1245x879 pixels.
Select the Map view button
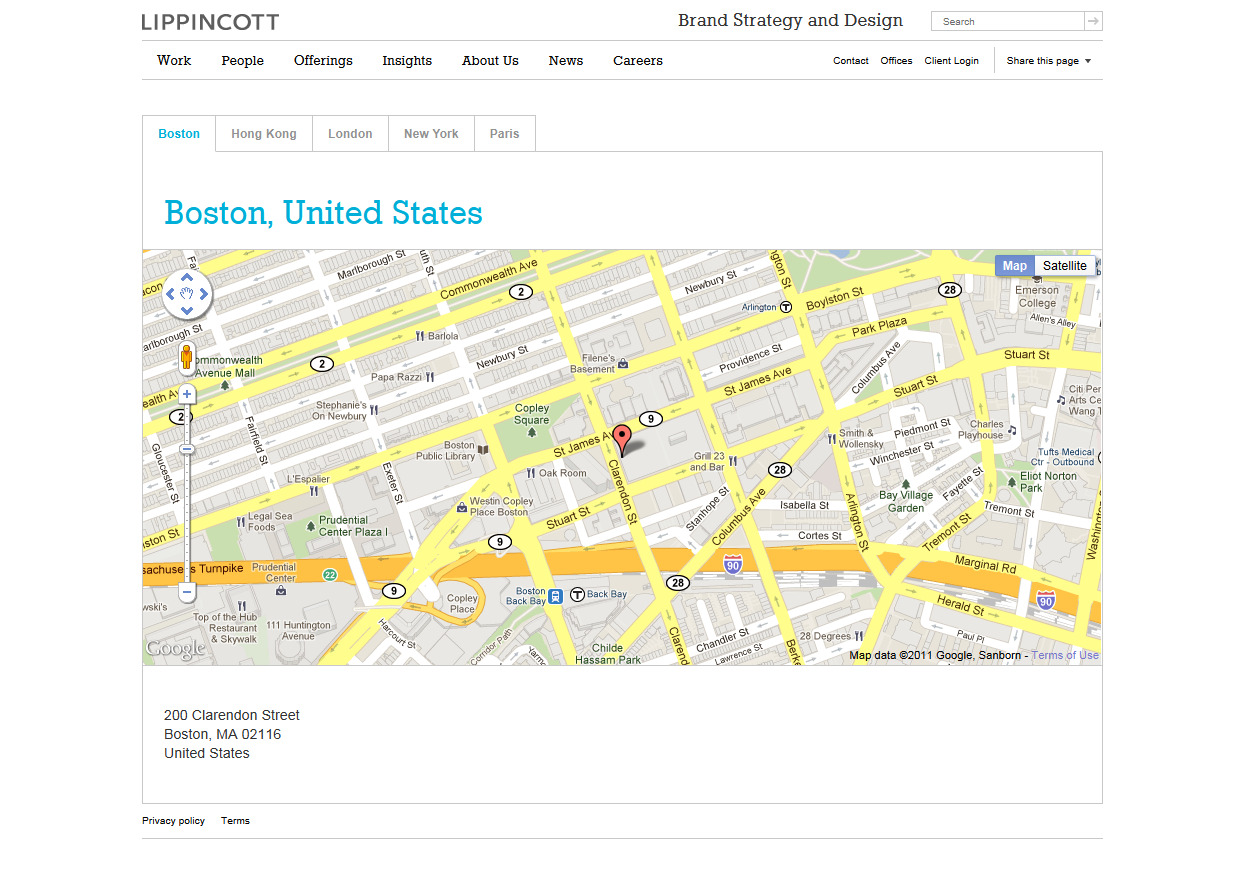point(1015,266)
